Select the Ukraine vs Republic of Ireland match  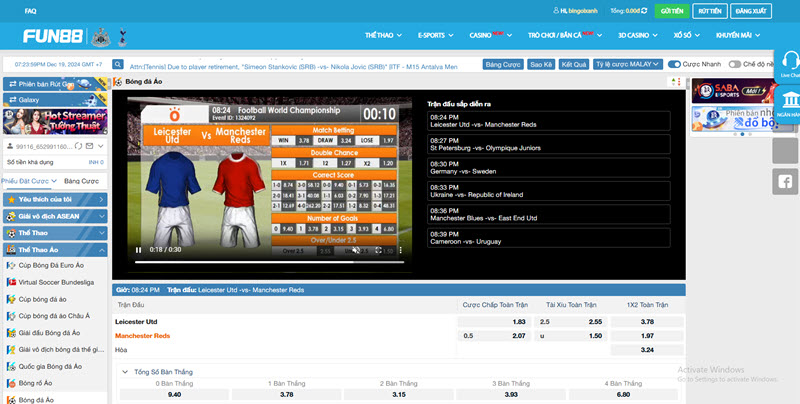[x=548, y=191]
